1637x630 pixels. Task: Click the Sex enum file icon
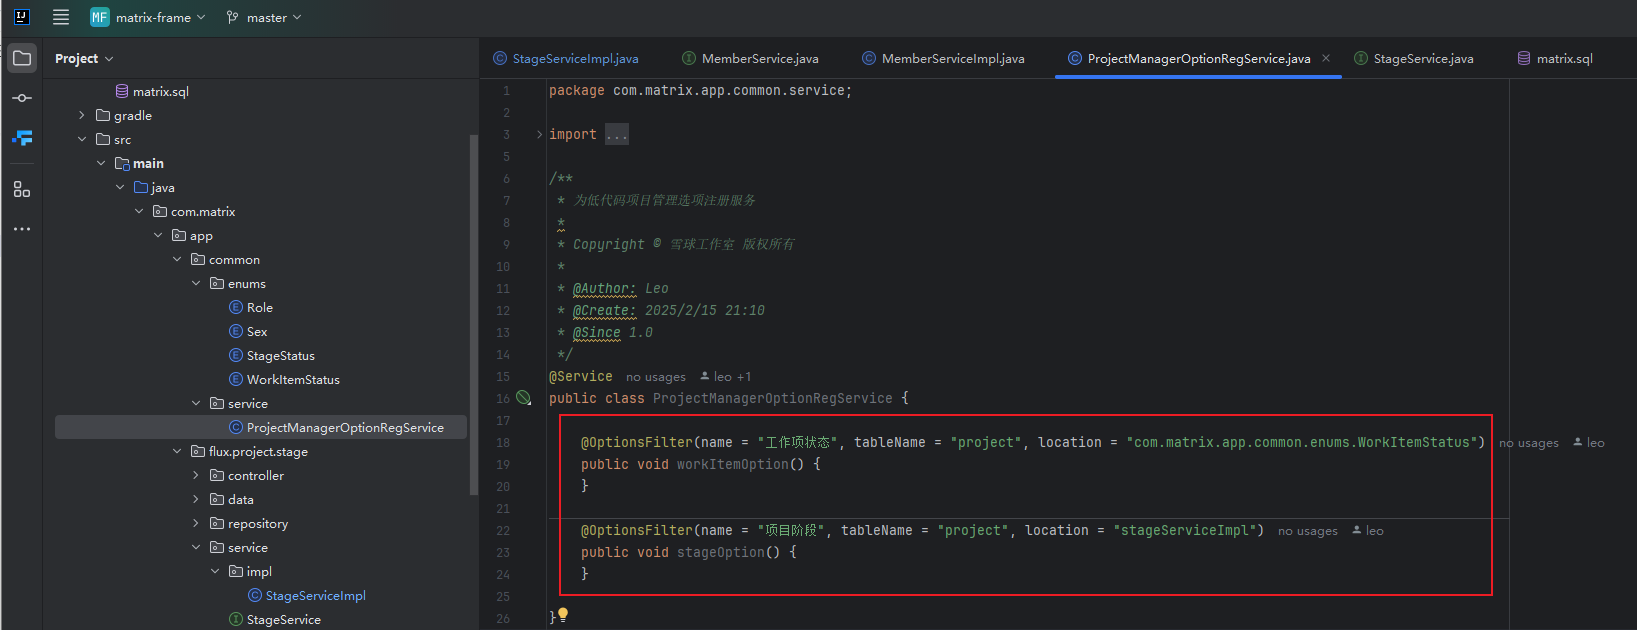coord(236,331)
